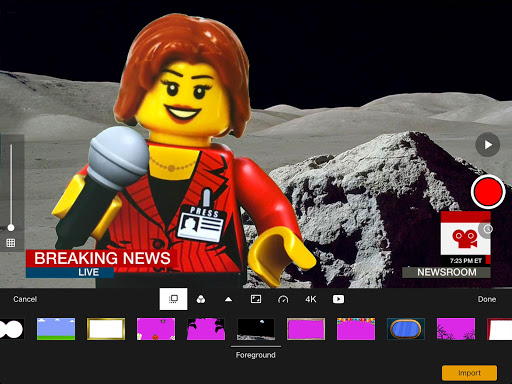Select the blue sky and grass foreground thumbnail
This screenshot has width=512, height=384.
coord(56,329)
